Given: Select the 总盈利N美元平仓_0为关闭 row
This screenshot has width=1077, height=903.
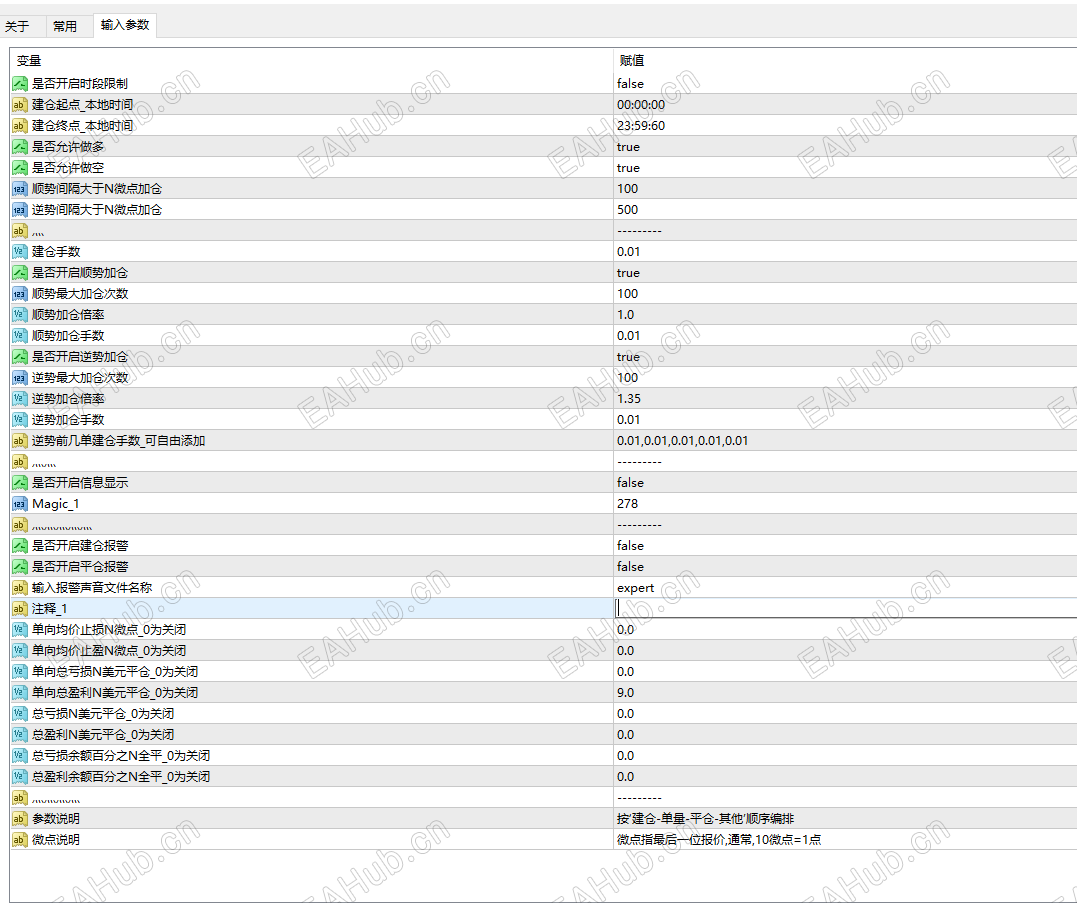Looking at the screenshot, I should point(543,735).
